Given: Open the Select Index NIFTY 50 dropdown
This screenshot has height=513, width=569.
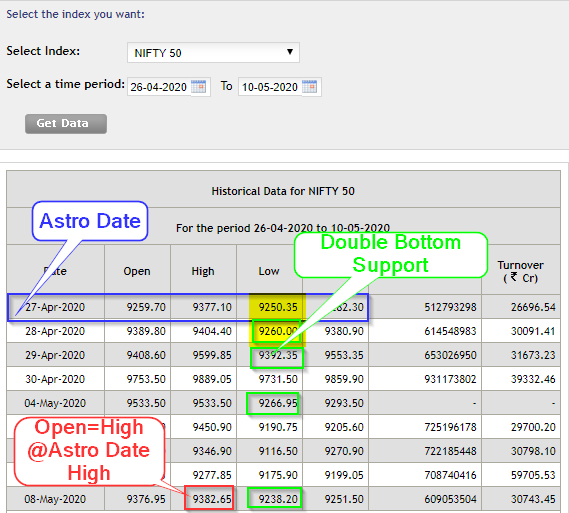Looking at the screenshot, I should (213, 53).
